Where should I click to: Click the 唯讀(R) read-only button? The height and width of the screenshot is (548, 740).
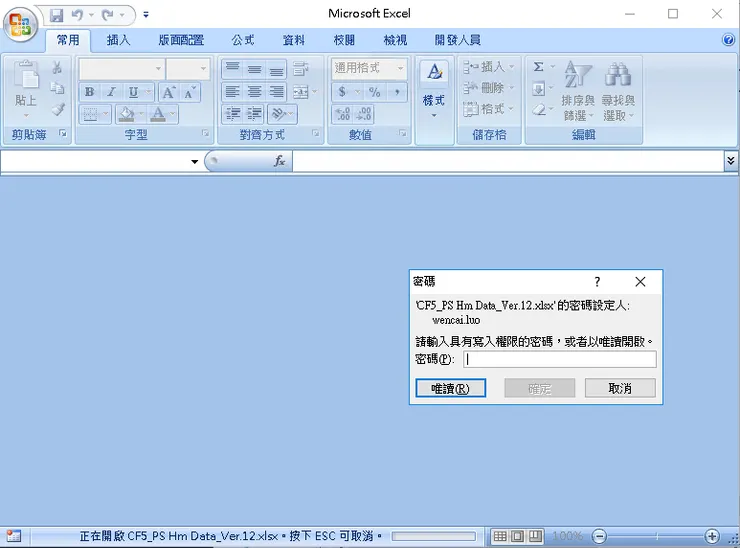click(x=451, y=388)
